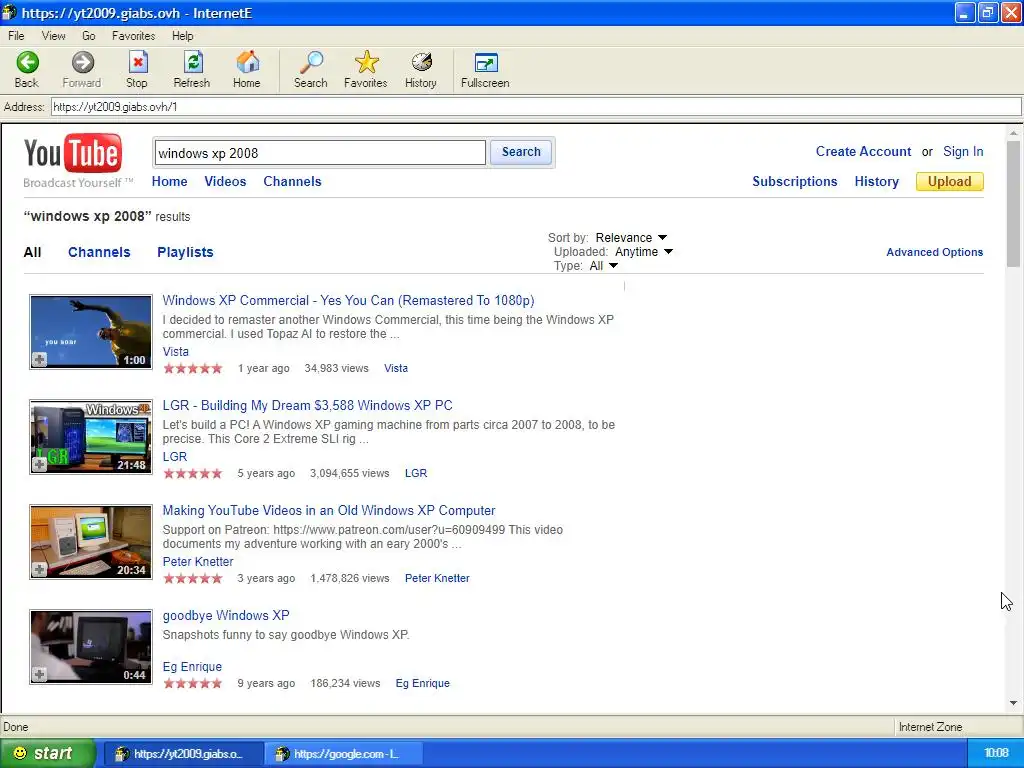Expand the Sort by Relevance dropdown
1024x768 pixels.
[632, 238]
